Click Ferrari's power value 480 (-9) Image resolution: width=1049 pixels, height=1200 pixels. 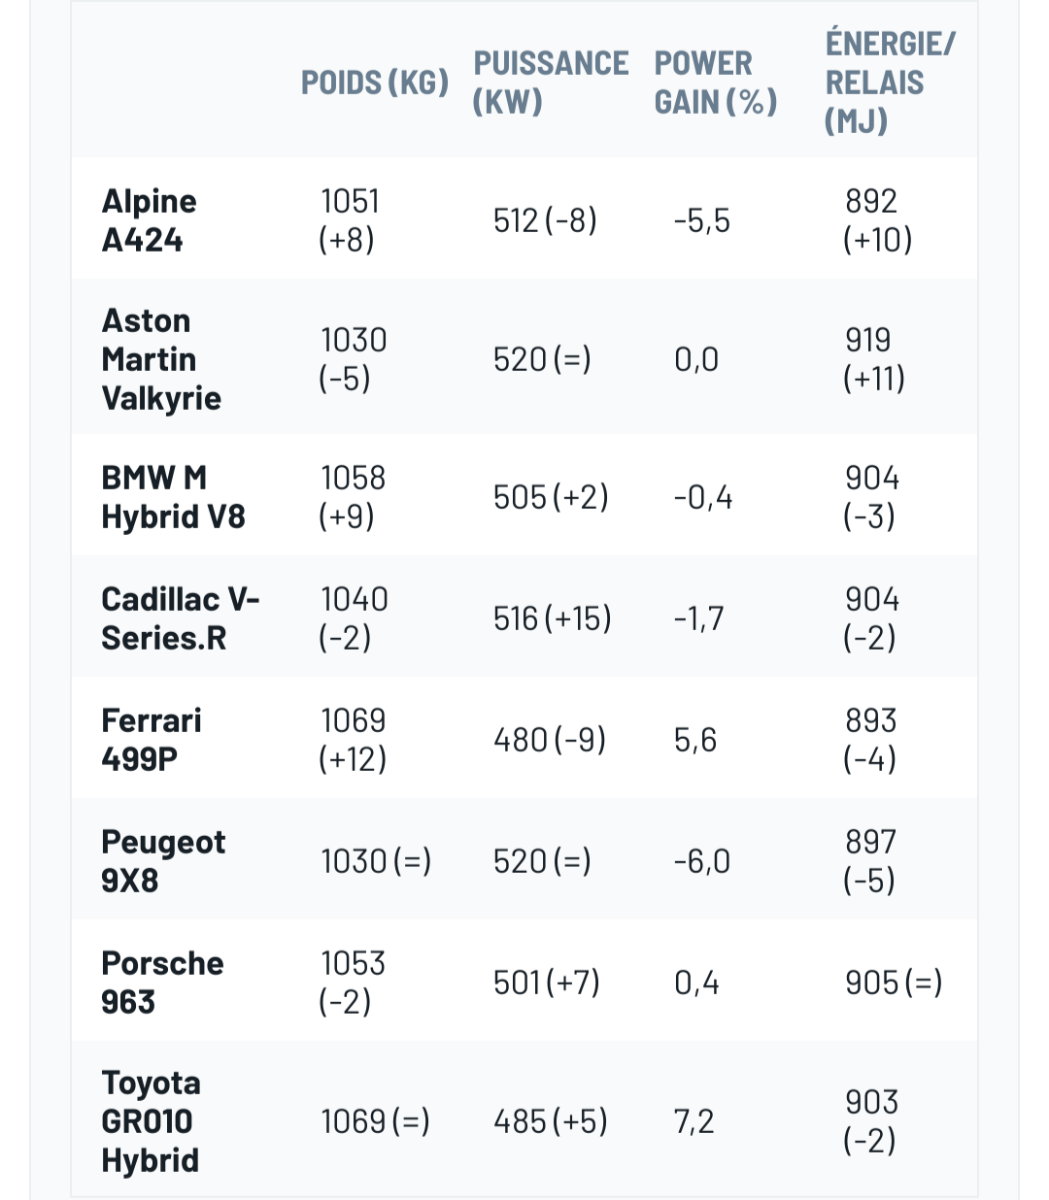coord(549,740)
